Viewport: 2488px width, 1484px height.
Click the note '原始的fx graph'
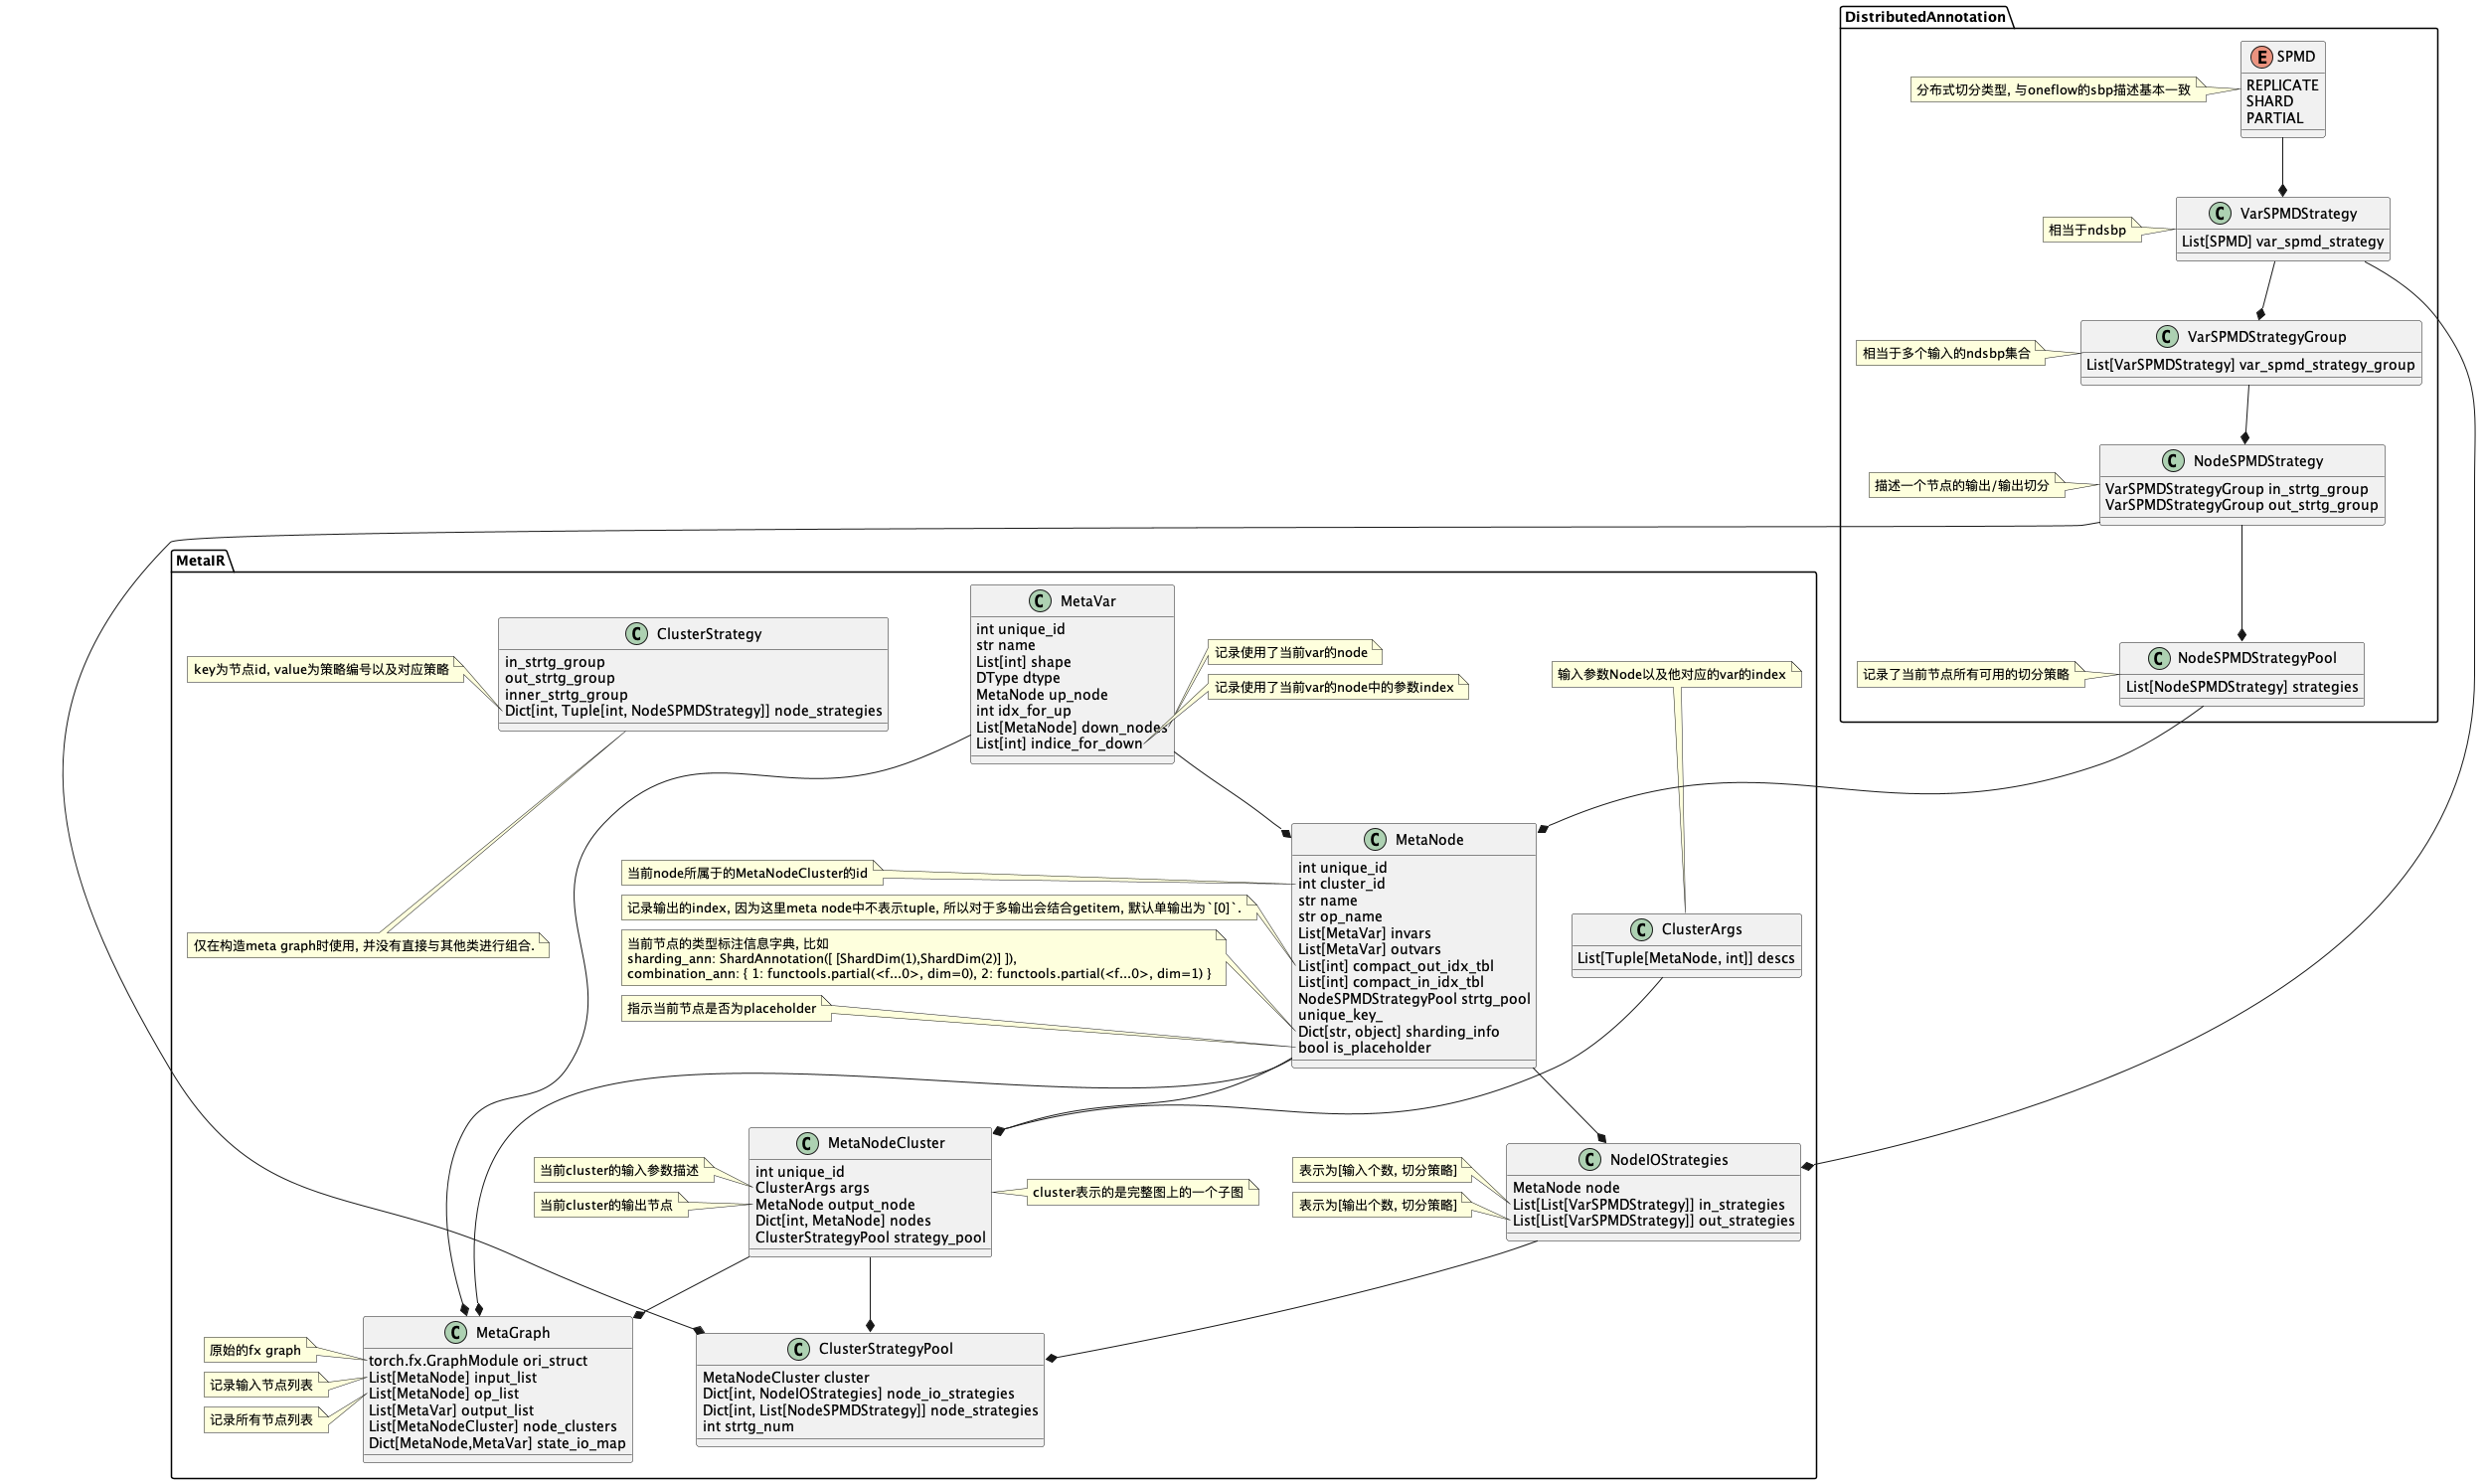pyautogui.click(x=255, y=1351)
